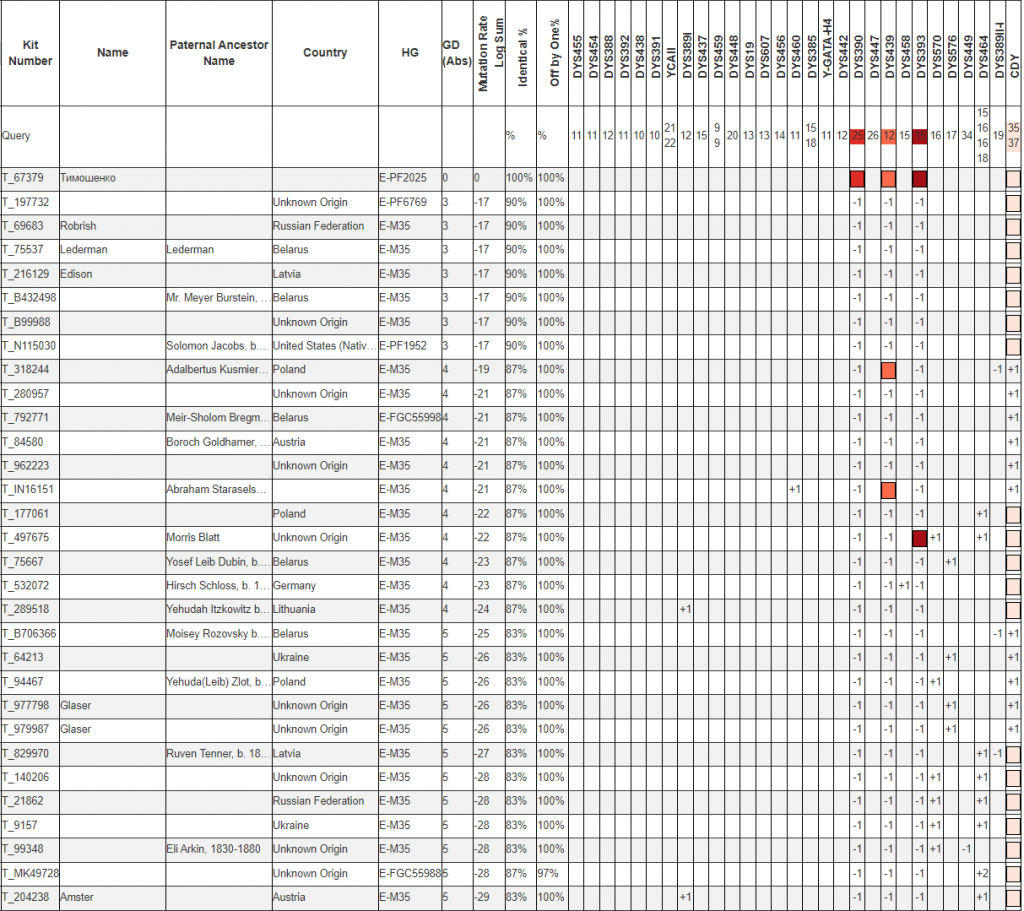Click the Kit Number column header

tap(29, 53)
